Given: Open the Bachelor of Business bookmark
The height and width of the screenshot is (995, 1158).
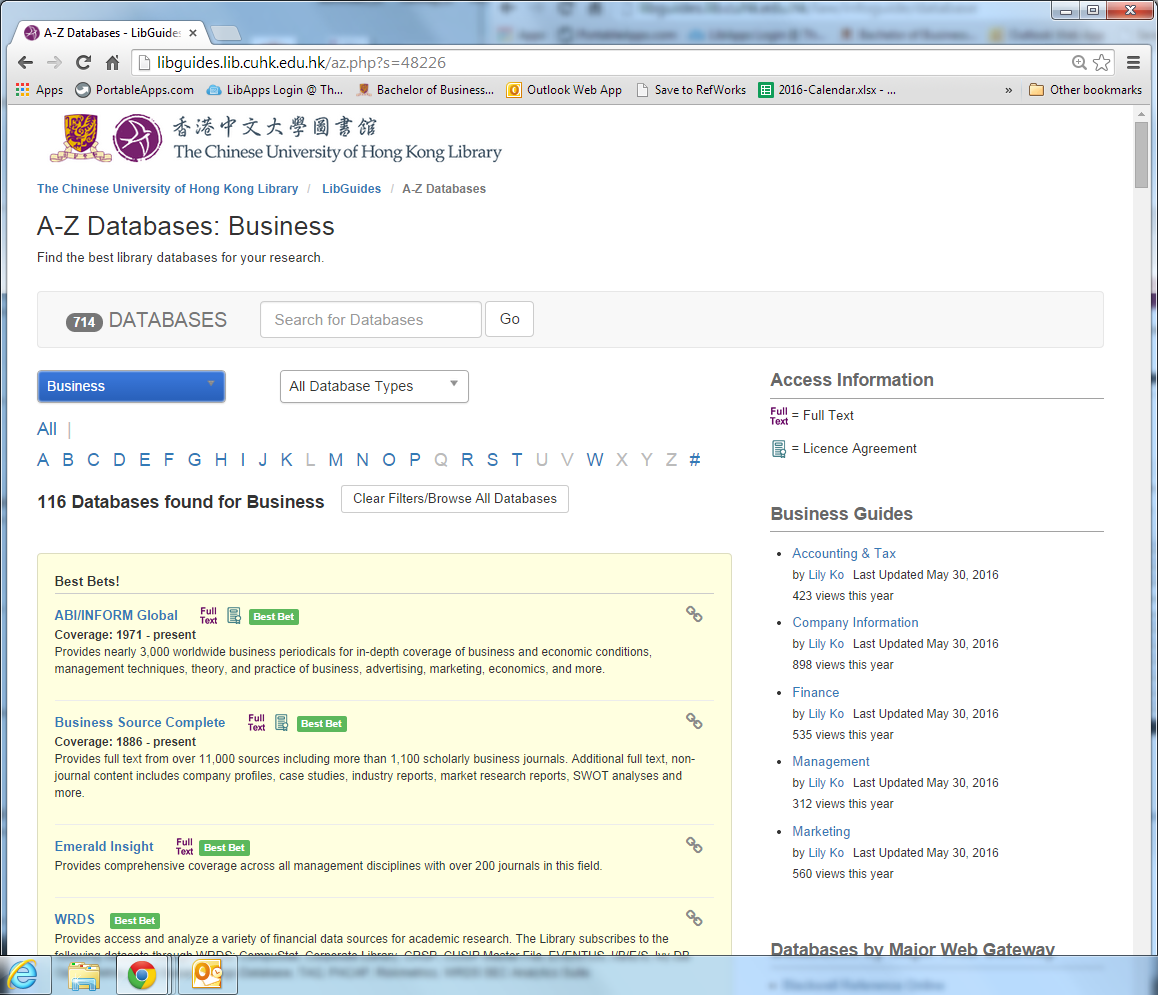Looking at the screenshot, I should [425, 90].
